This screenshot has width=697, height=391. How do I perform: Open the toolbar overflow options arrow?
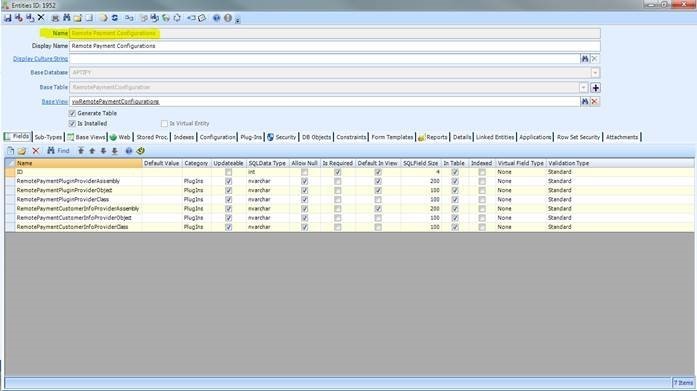[238, 20]
